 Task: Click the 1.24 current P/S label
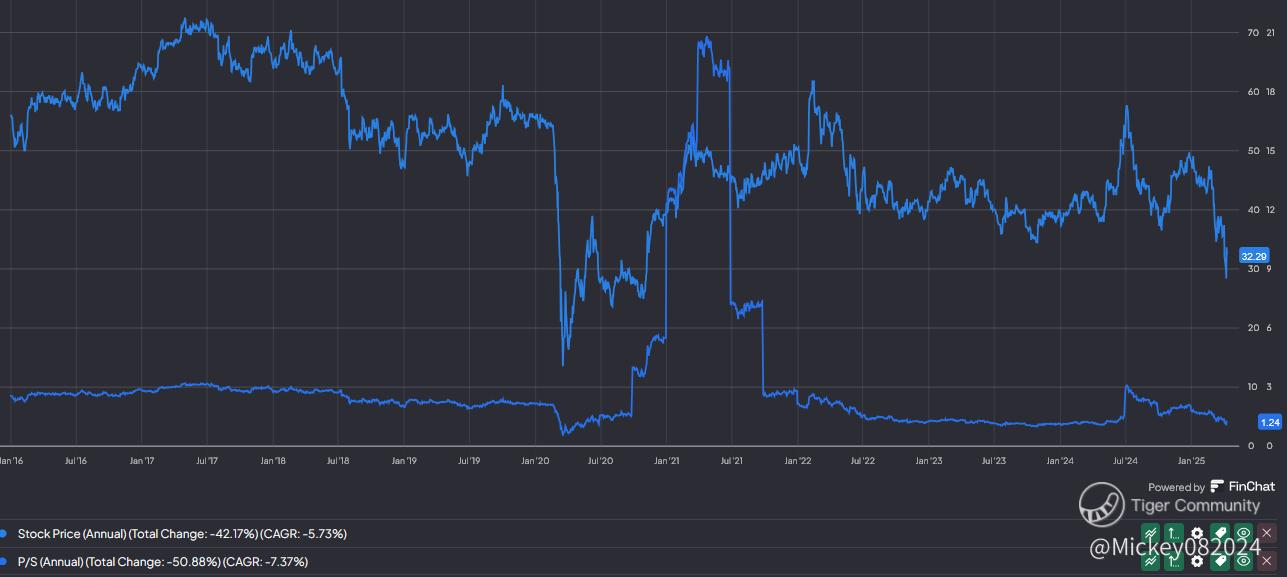coord(1270,422)
